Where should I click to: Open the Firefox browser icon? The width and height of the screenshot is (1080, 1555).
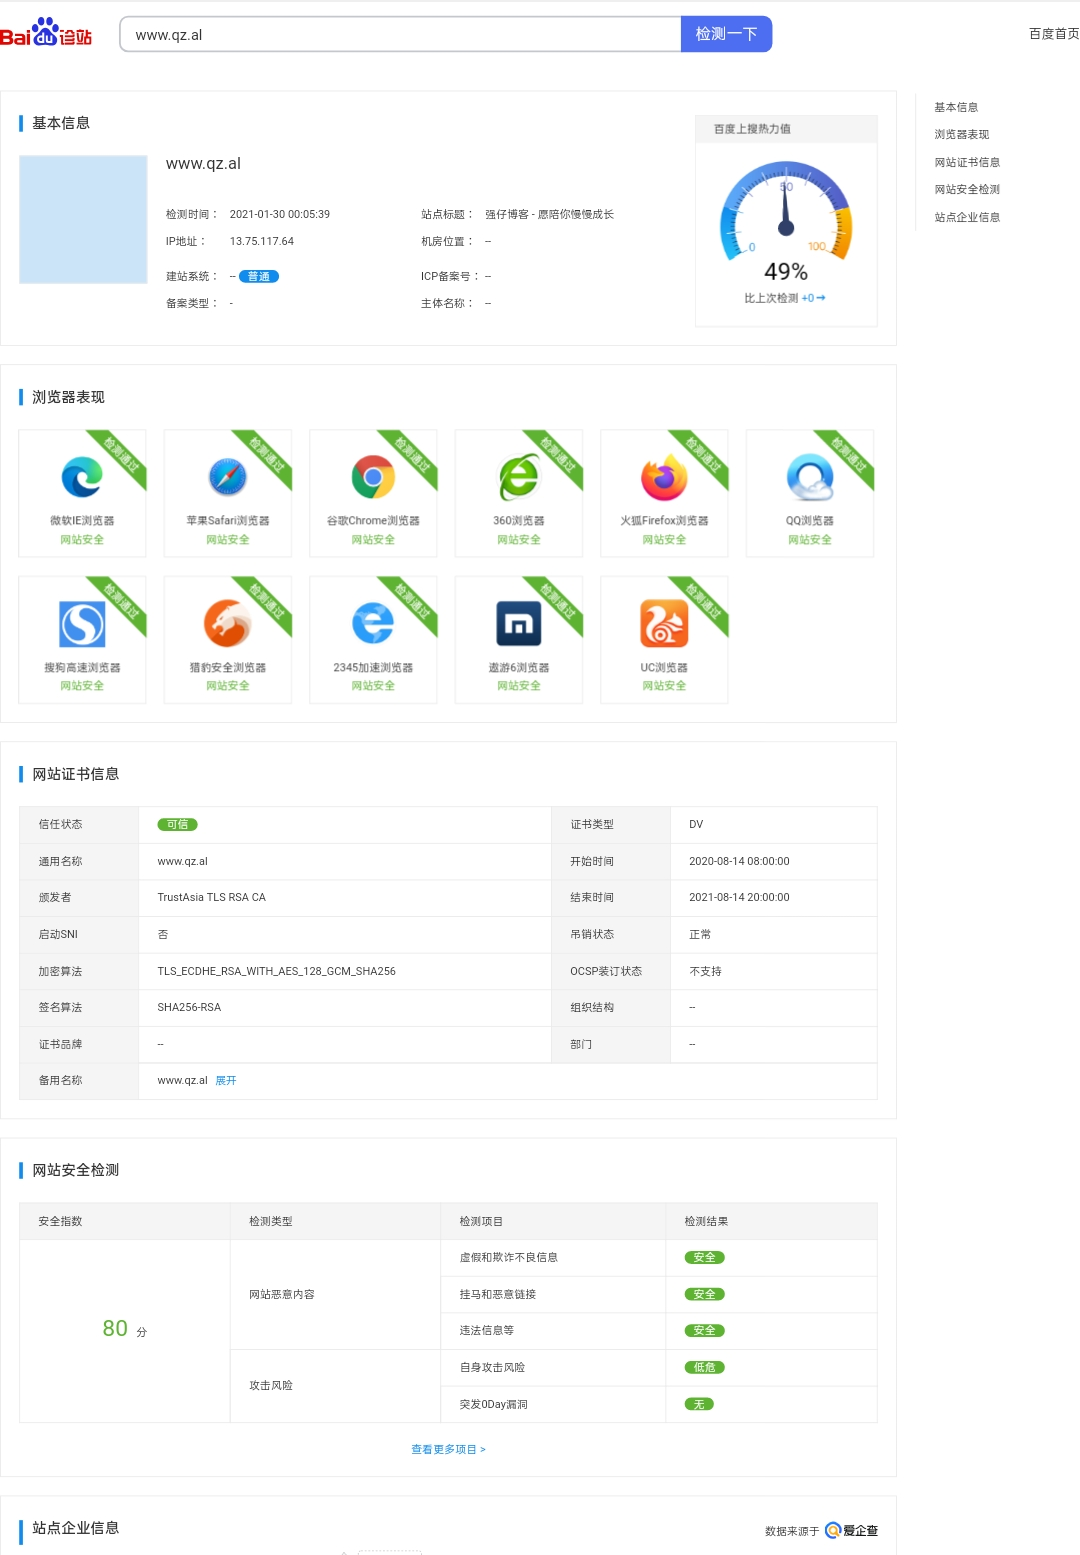coord(664,477)
